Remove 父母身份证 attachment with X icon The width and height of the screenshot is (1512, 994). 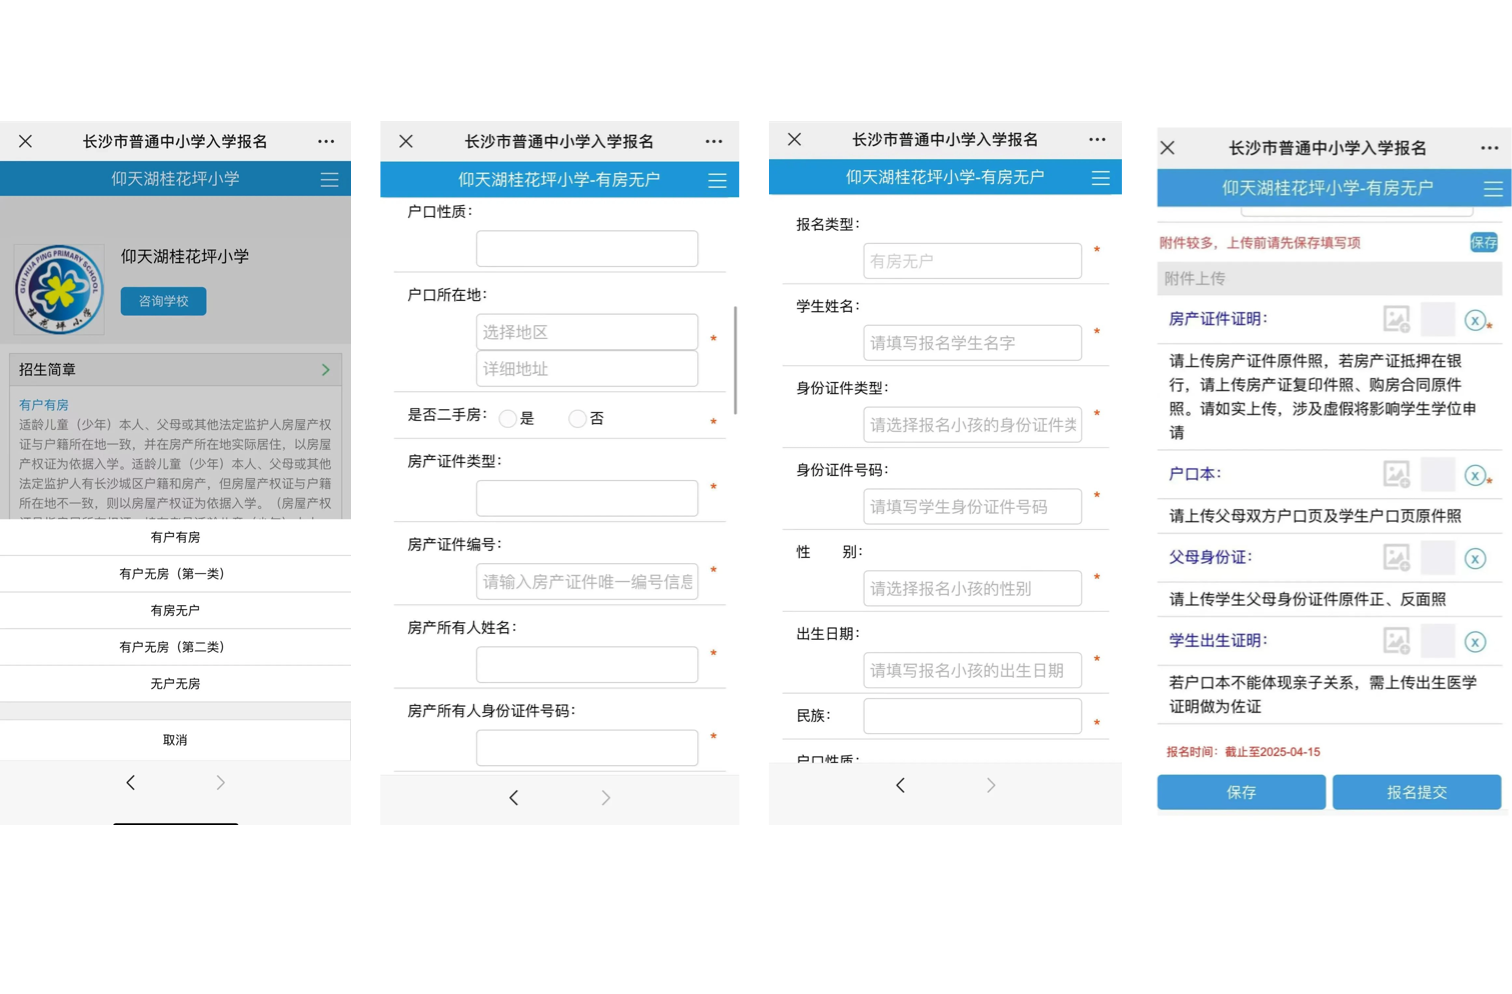pyautogui.click(x=1475, y=559)
